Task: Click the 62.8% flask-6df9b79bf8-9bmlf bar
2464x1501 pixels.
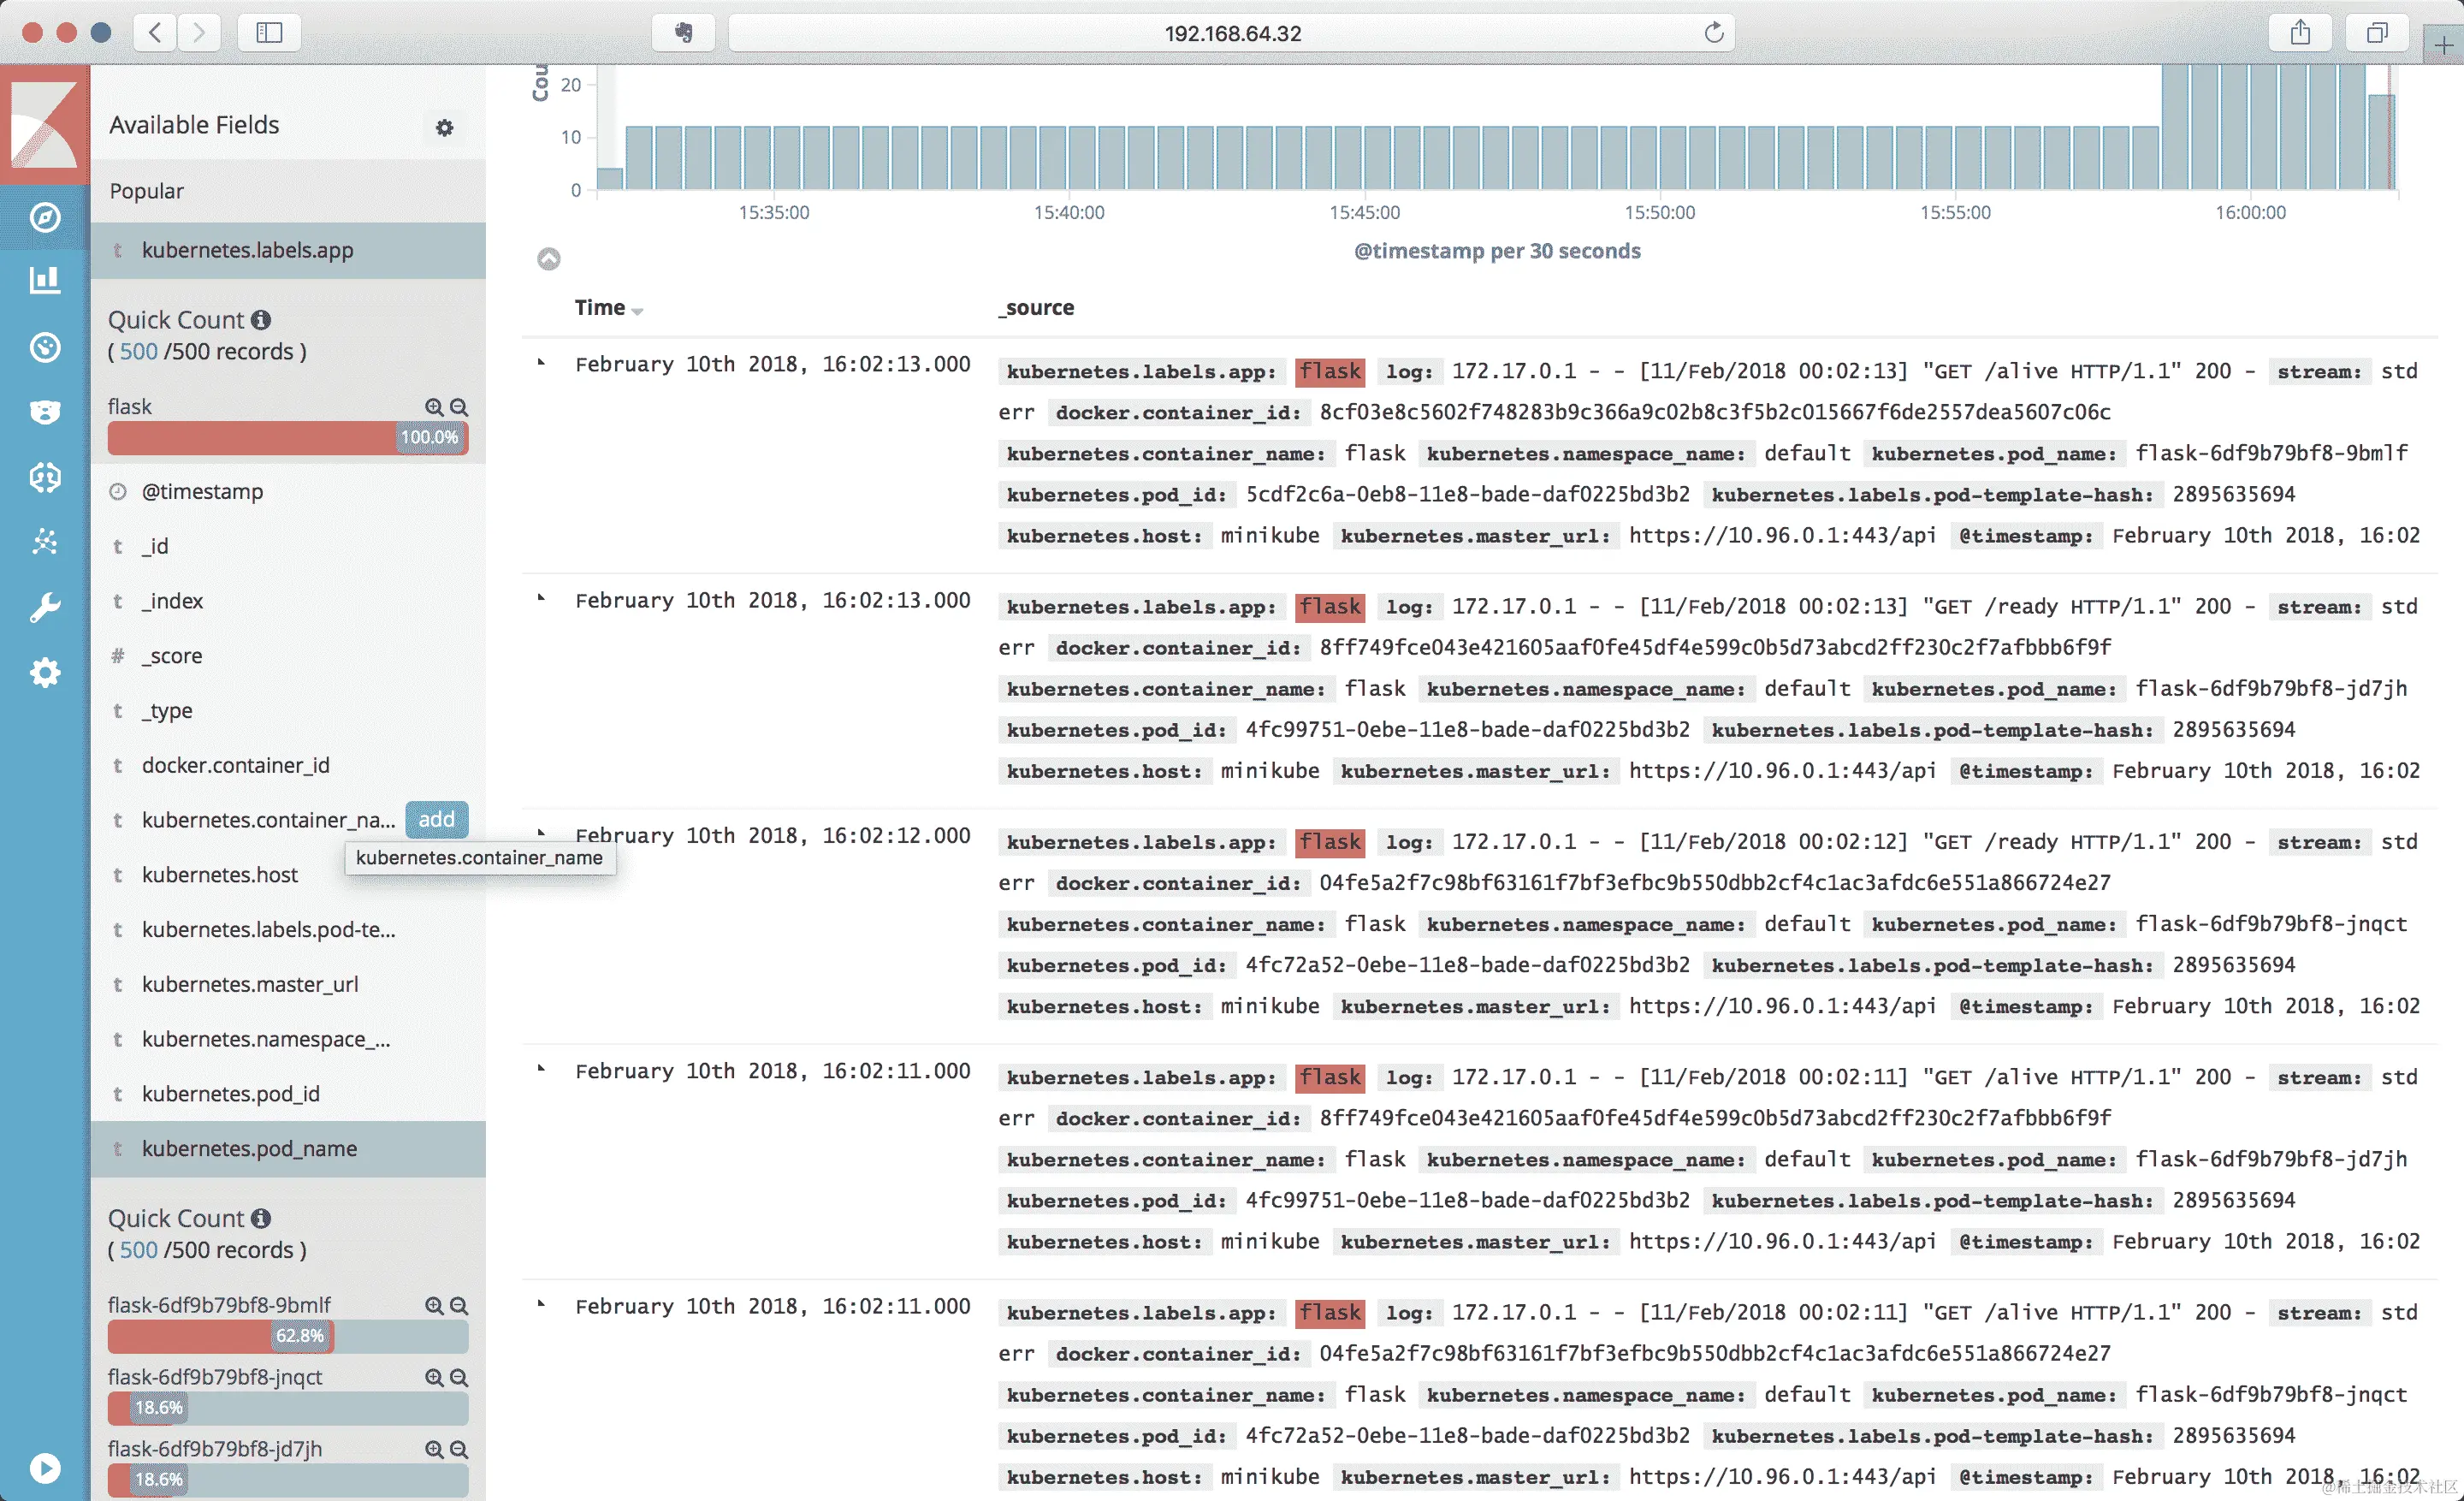Action: [x=220, y=1336]
